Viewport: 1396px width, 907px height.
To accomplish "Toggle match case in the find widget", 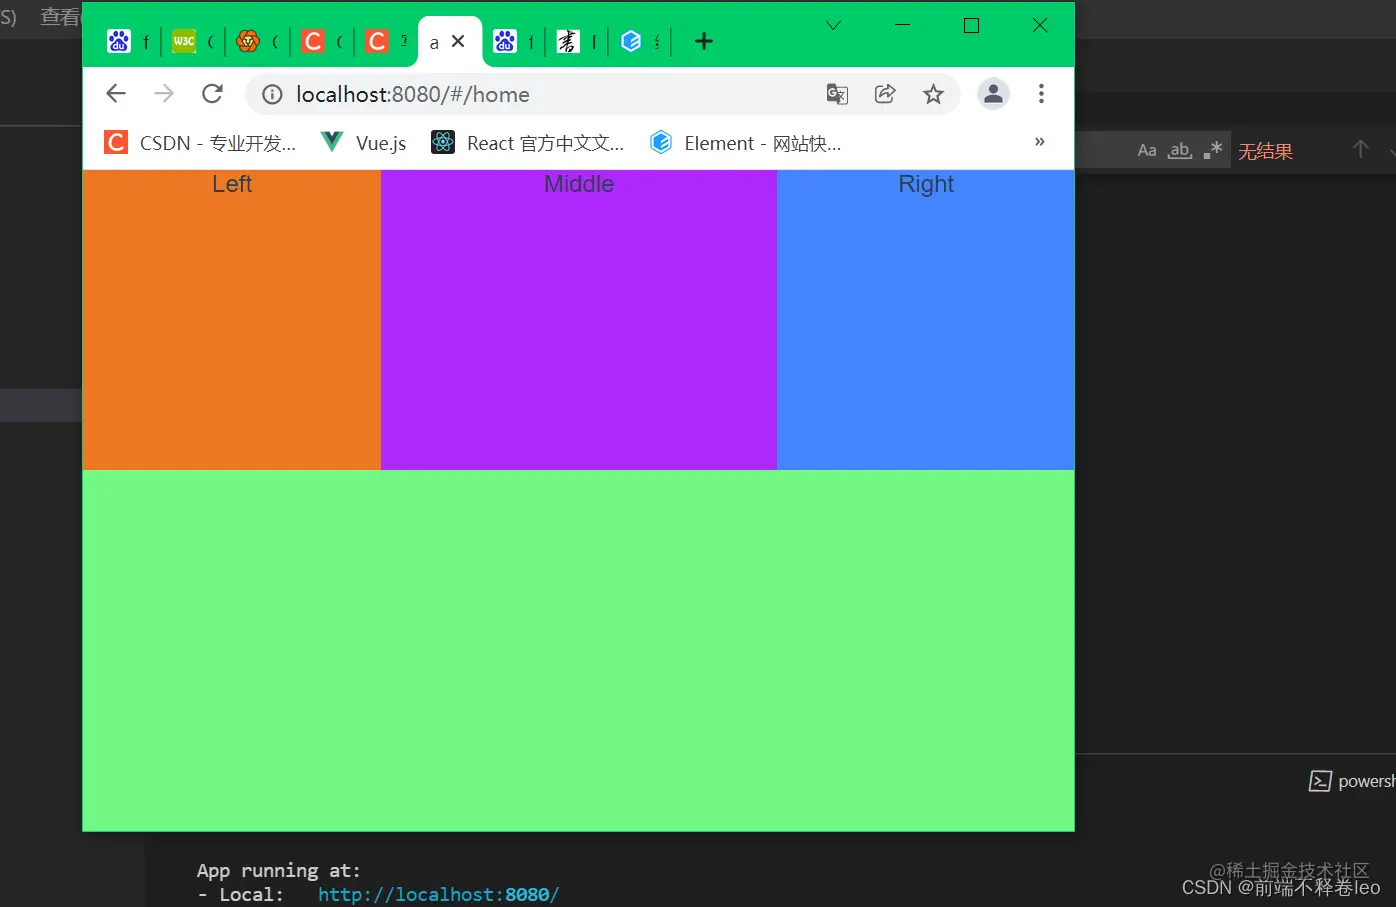I will click(1147, 149).
